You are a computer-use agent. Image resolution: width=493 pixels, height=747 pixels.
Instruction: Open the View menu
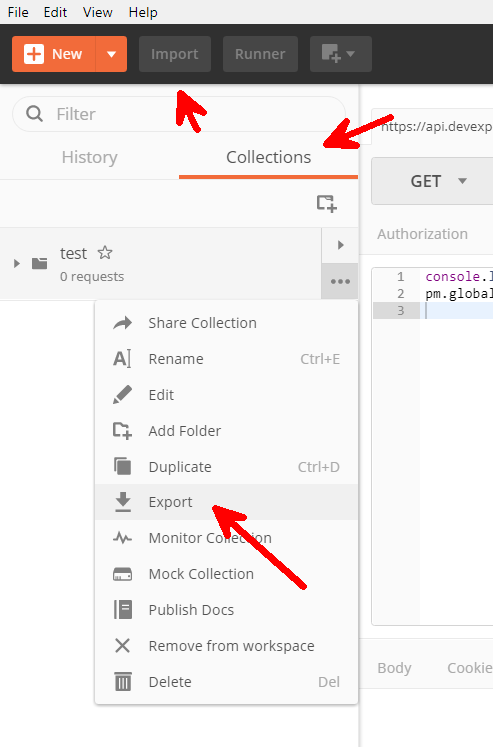[x=98, y=12]
